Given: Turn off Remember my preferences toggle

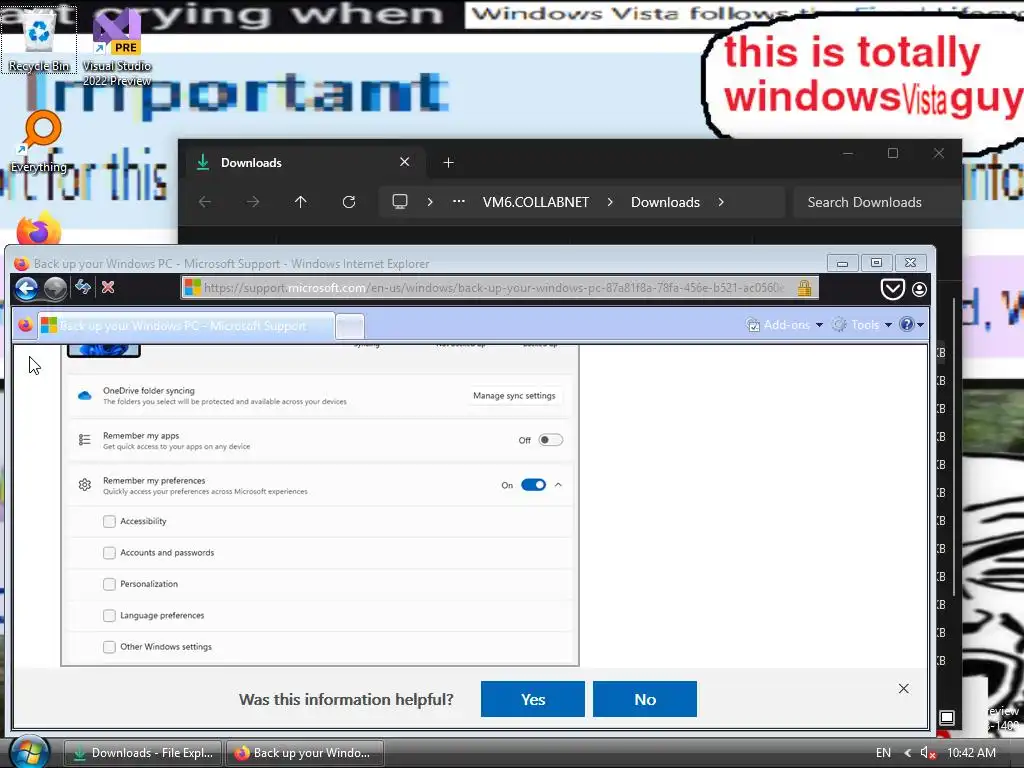Looking at the screenshot, I should pos(534,485).
